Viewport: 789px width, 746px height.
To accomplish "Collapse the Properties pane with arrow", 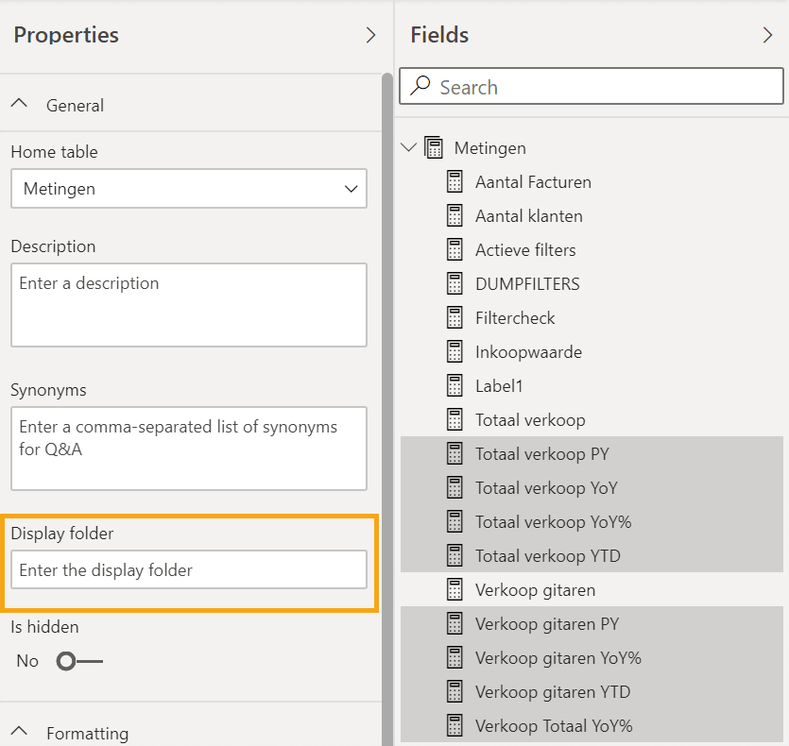I will point(371,35).
